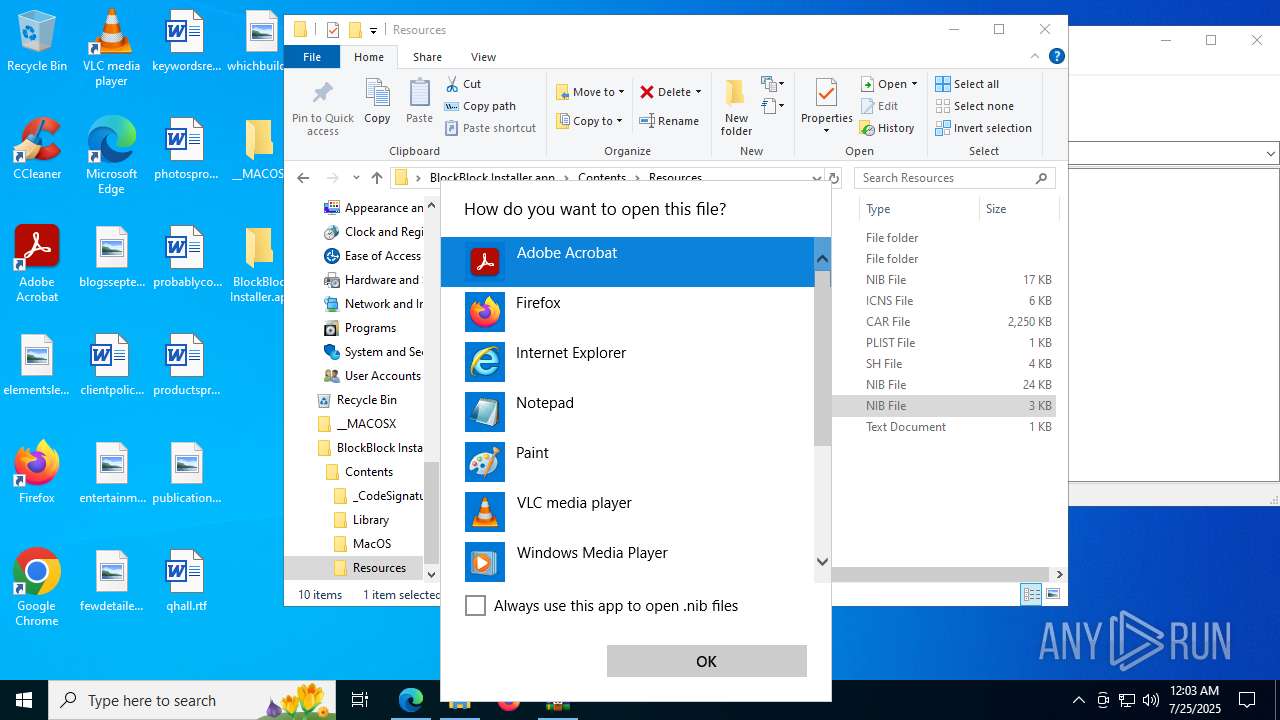The width and height of the screenshot is (1280, 720).
Task: Click Select all in the ribbon
Action: coord(967,84)
